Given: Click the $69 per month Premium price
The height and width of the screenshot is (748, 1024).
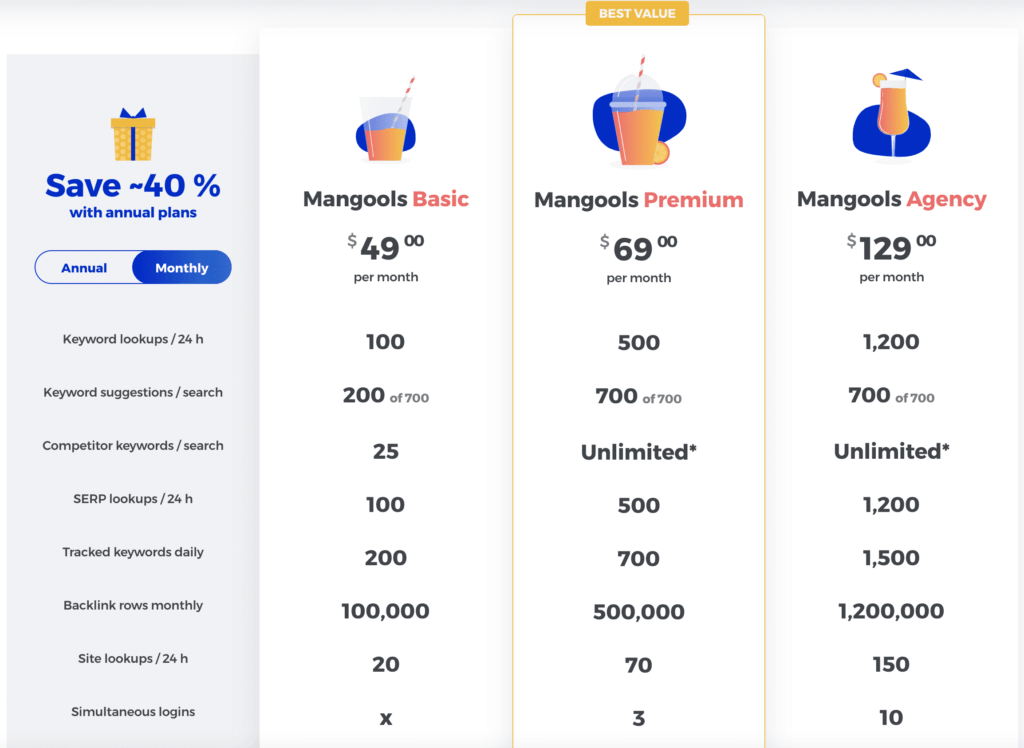Looking at the screenshot, I should point(639,259).
